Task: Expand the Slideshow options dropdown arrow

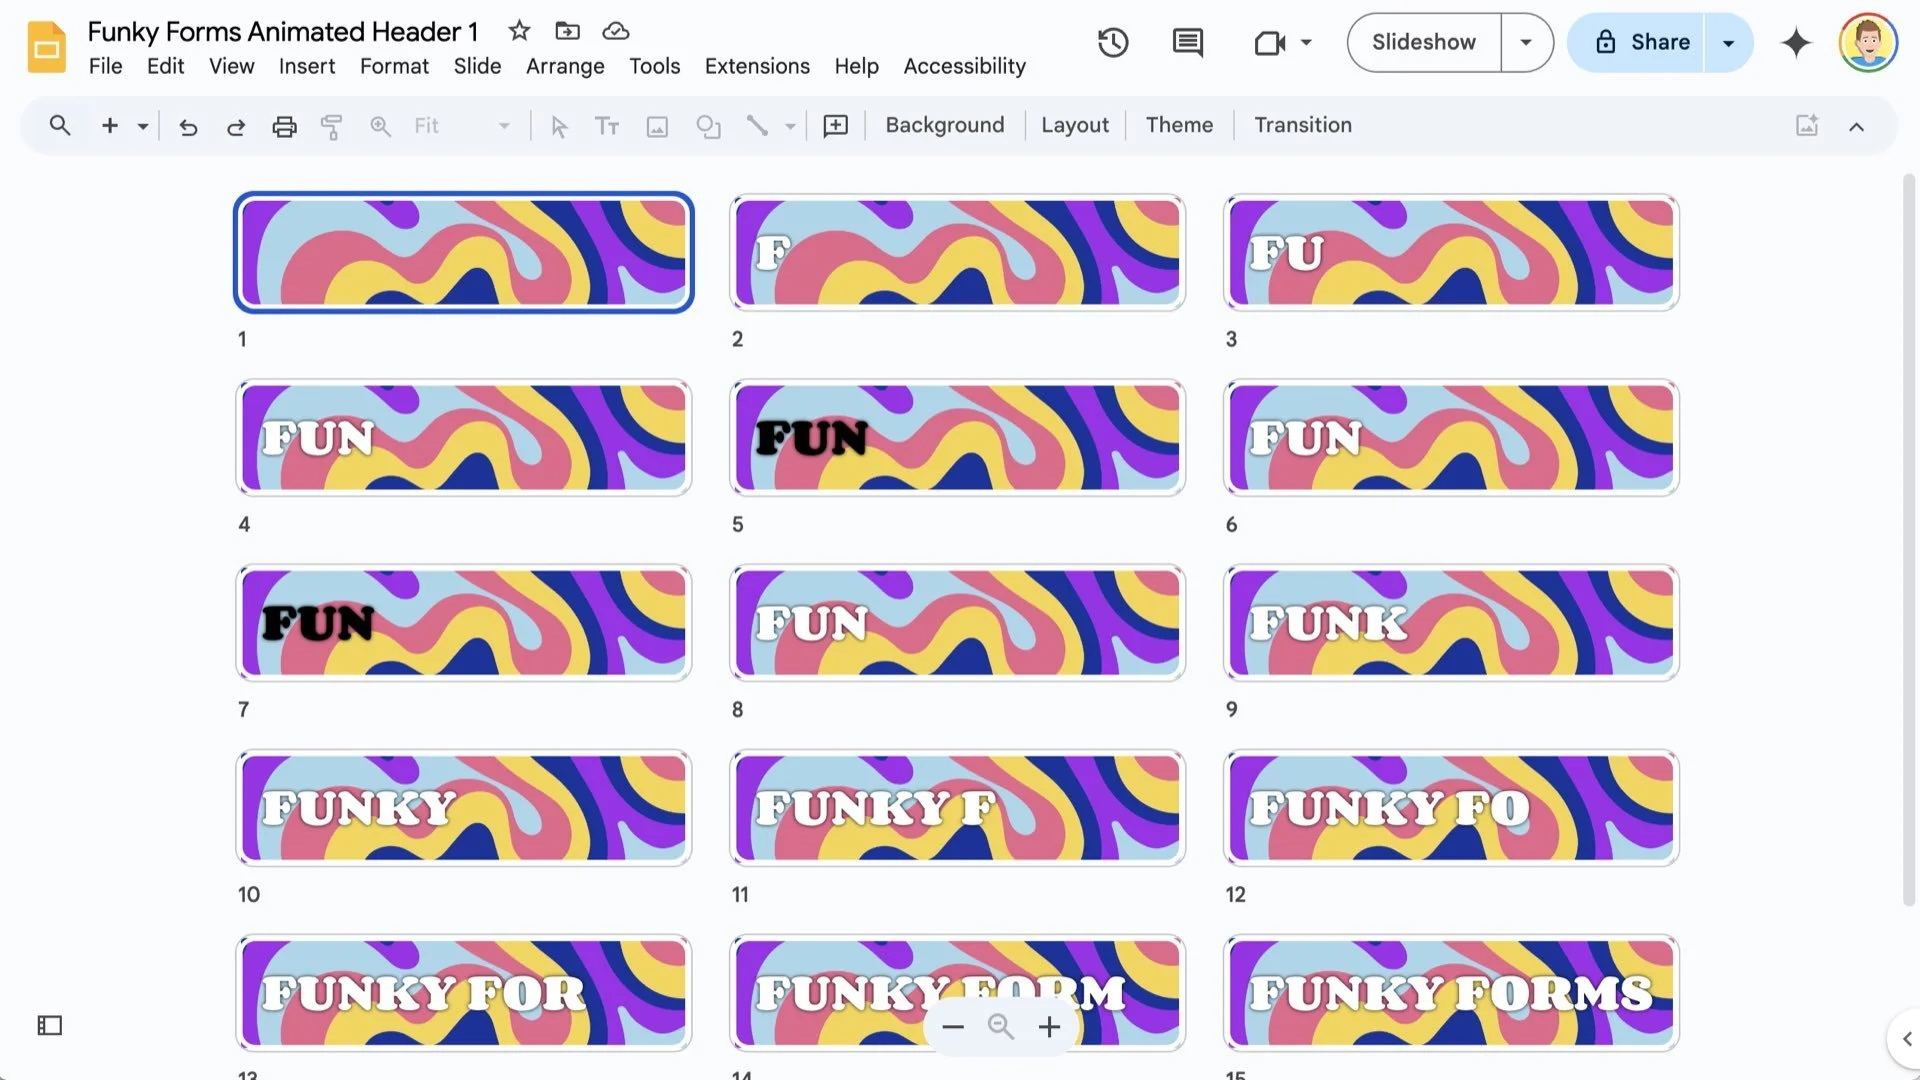Action: (1526, 42)
